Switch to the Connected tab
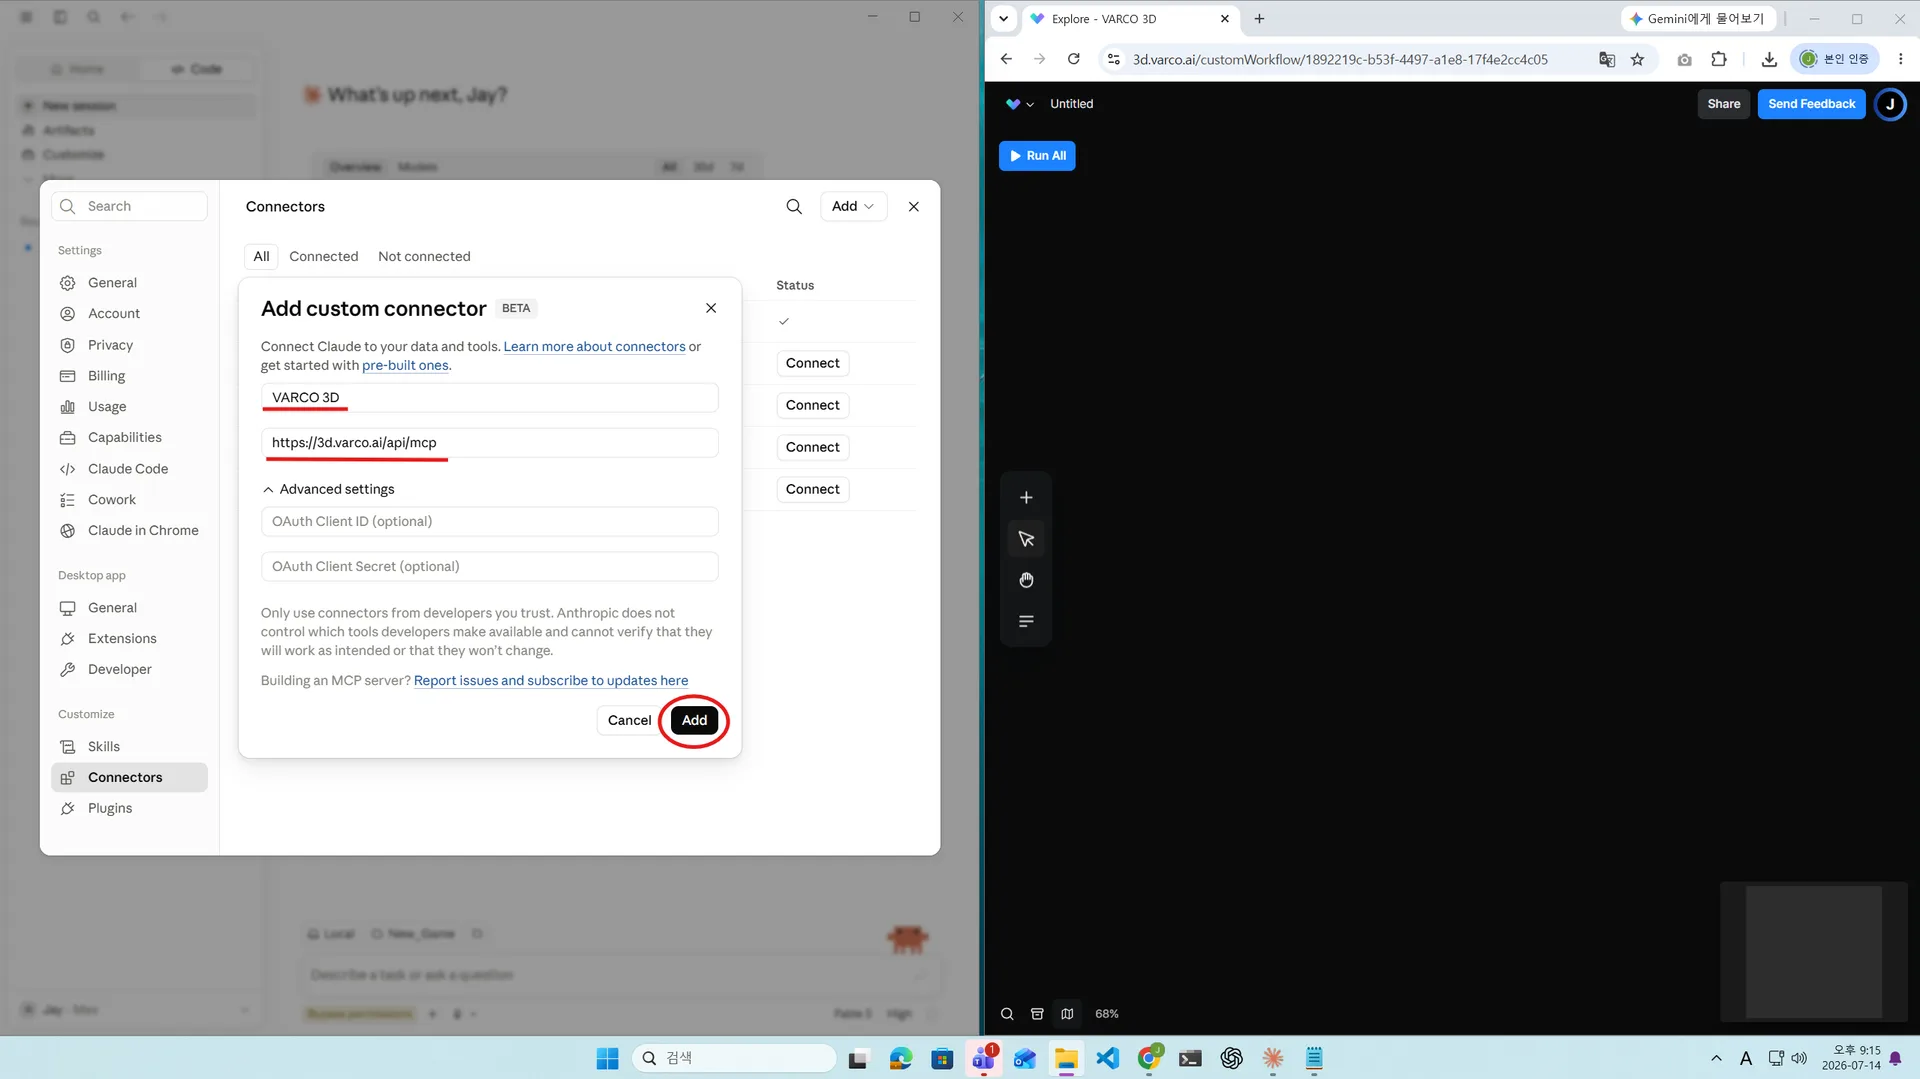This screenshot has height=1079, width=1920. [x=323, y=256]
